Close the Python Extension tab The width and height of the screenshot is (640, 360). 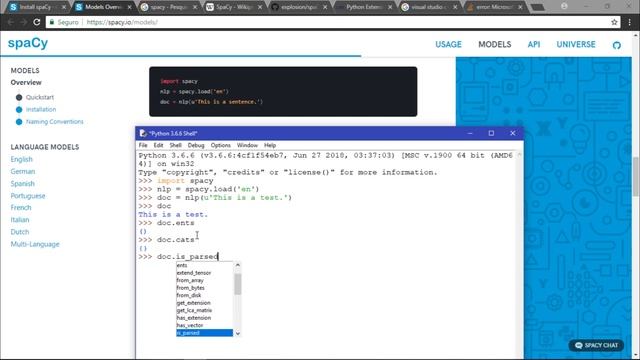tap(390, 7)
